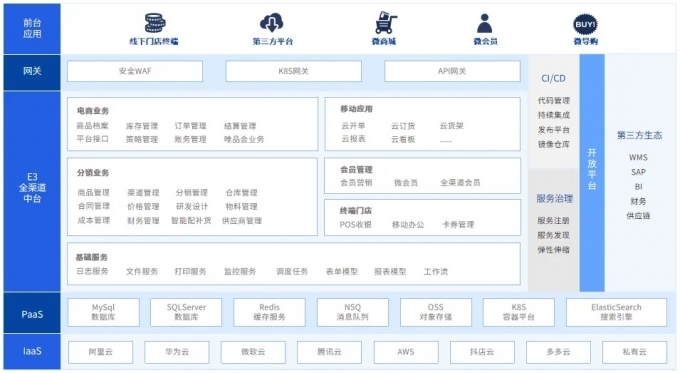Click 工作流 in 基础服务
This screenshot has height=373, width=680.
[x=436, y=272]
